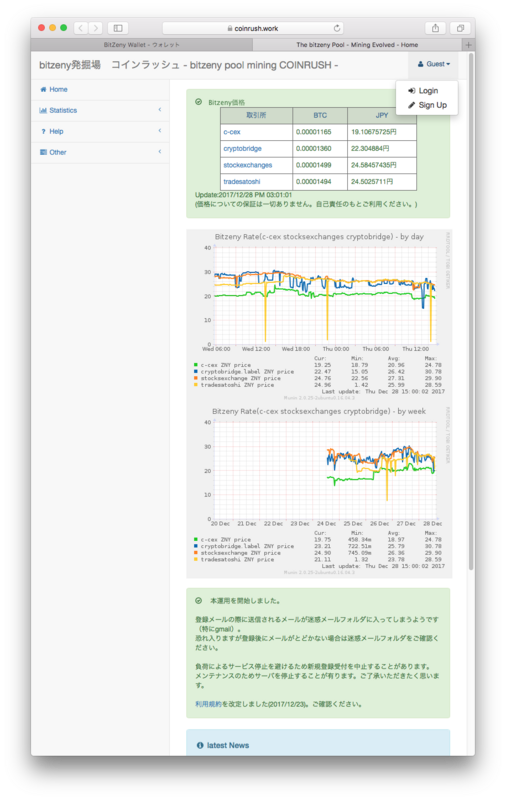Click the check icon beside 本運用を開始しました

tap(198, 601)
